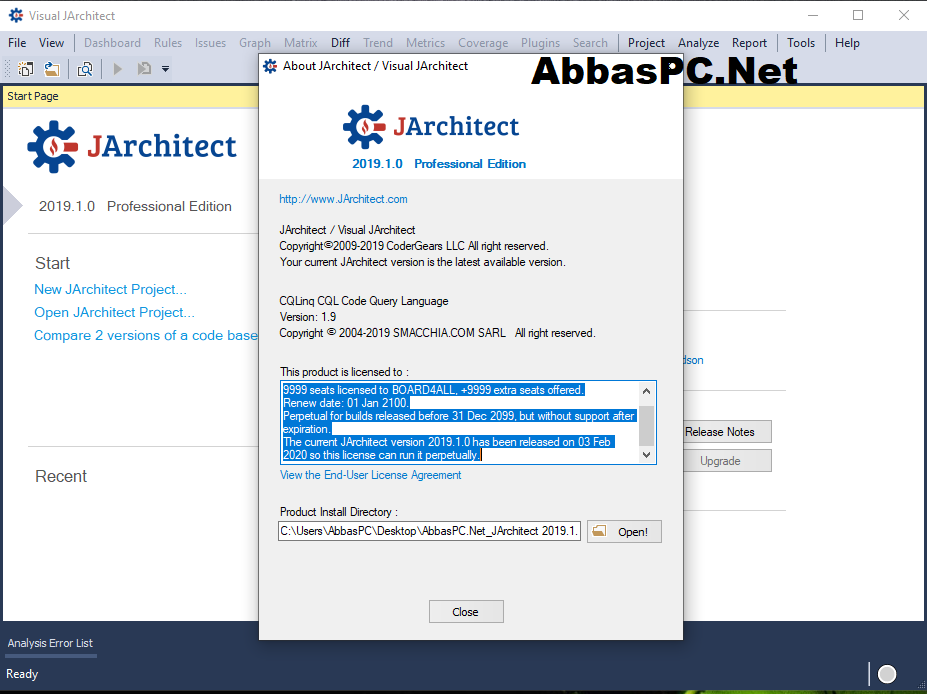Image resolution: width=927 pixels, height=694 pixels.
Task: Maximize the Visual JArchitect window
Action: click(858, 15)
